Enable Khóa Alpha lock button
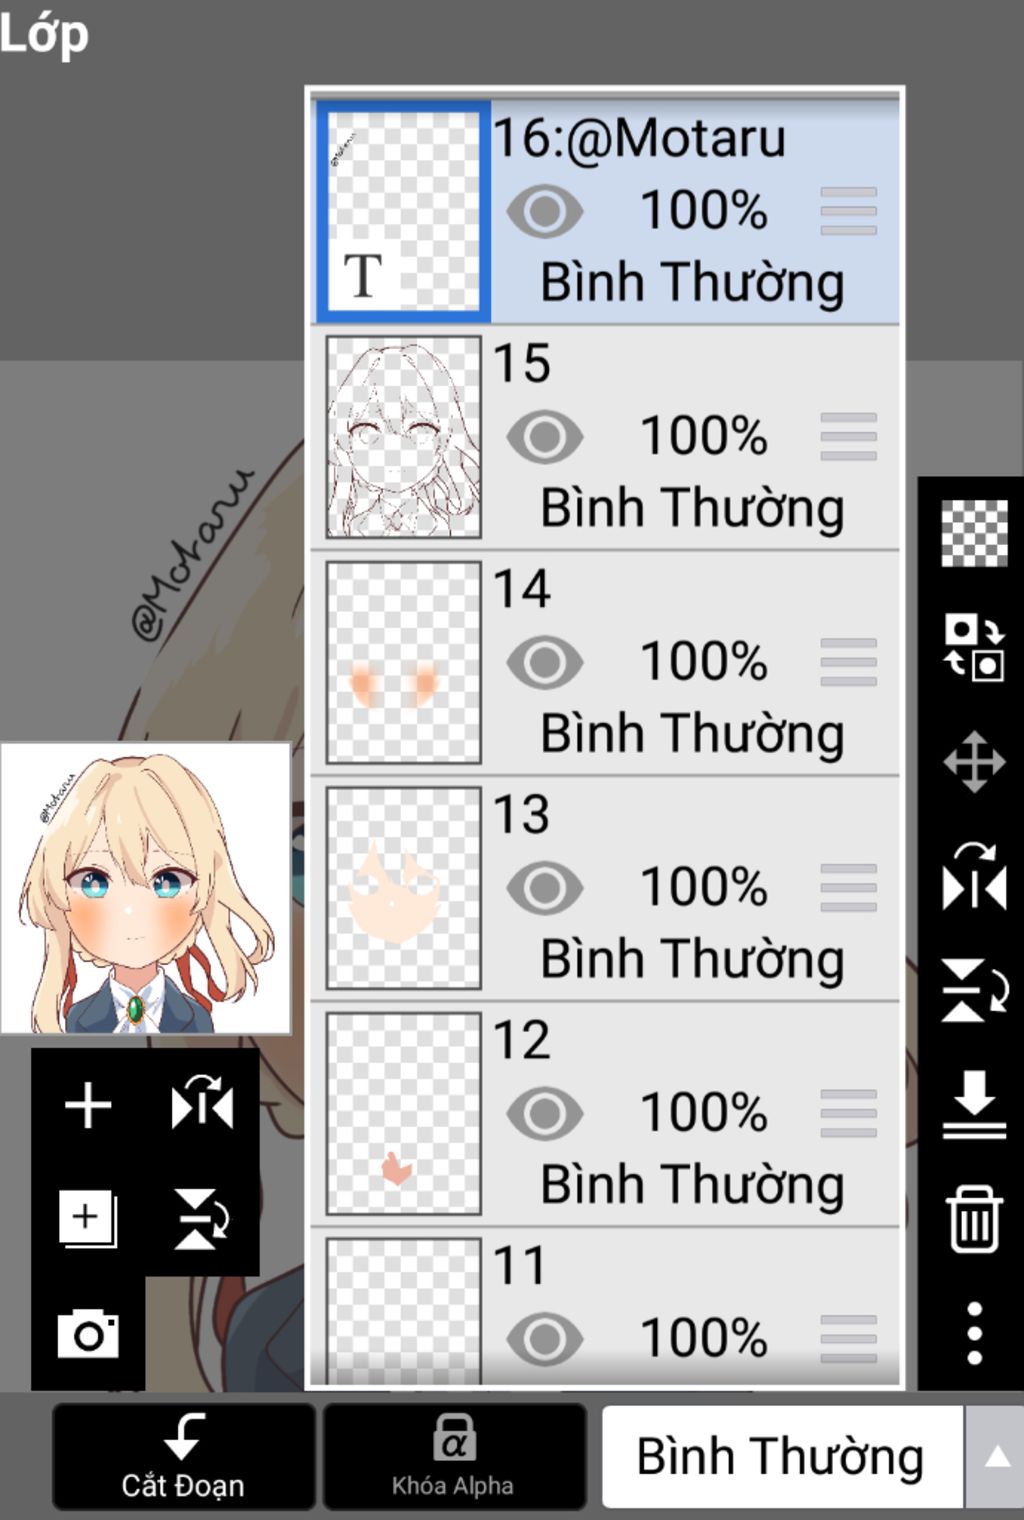 point(454,1456)
